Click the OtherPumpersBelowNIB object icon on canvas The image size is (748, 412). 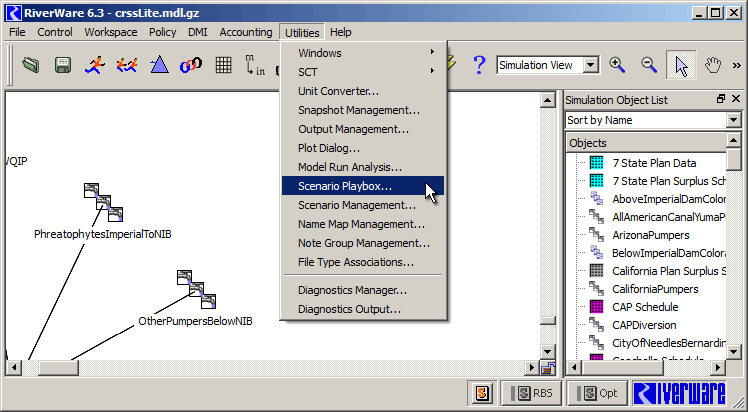pos(197,289)
